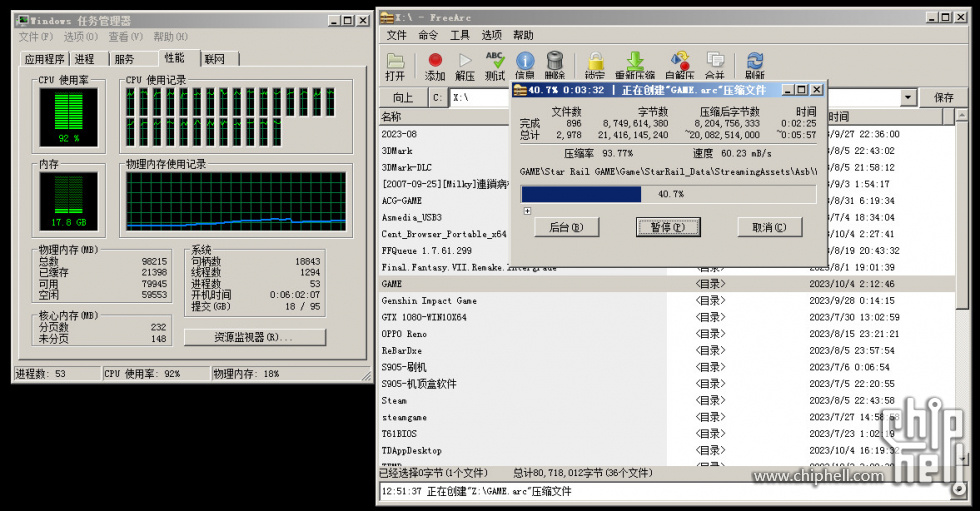980x511 pixels.
Task: Click the 暂停(P) pause button
Action: [668, 227]
